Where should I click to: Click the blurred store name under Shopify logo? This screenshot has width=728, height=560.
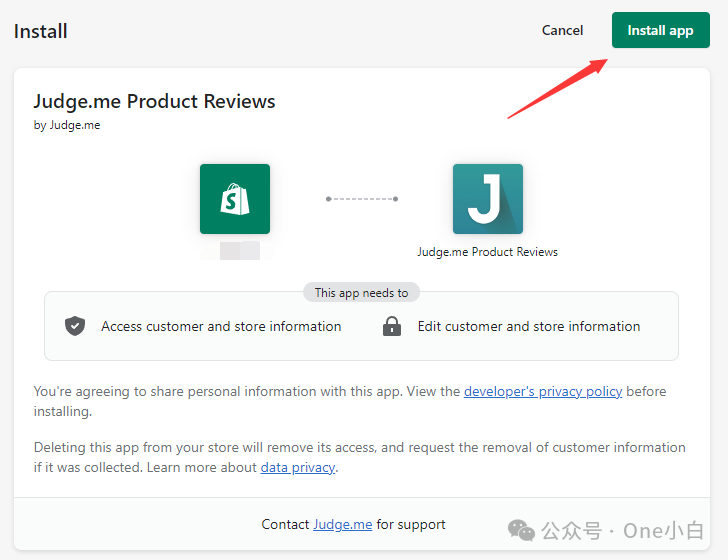click(x=235, y=251)
